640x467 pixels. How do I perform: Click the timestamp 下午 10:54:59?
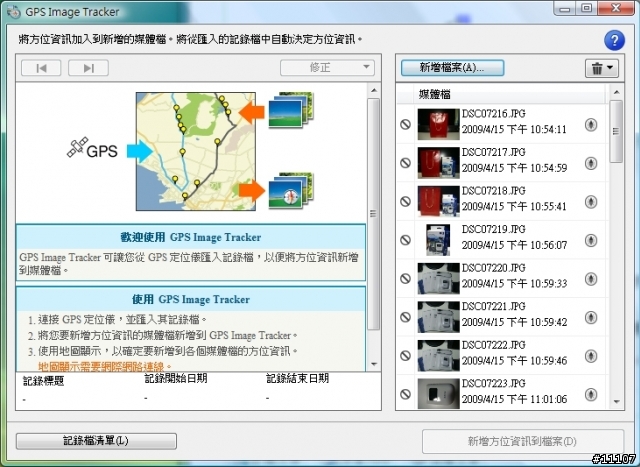click(537, 168)
